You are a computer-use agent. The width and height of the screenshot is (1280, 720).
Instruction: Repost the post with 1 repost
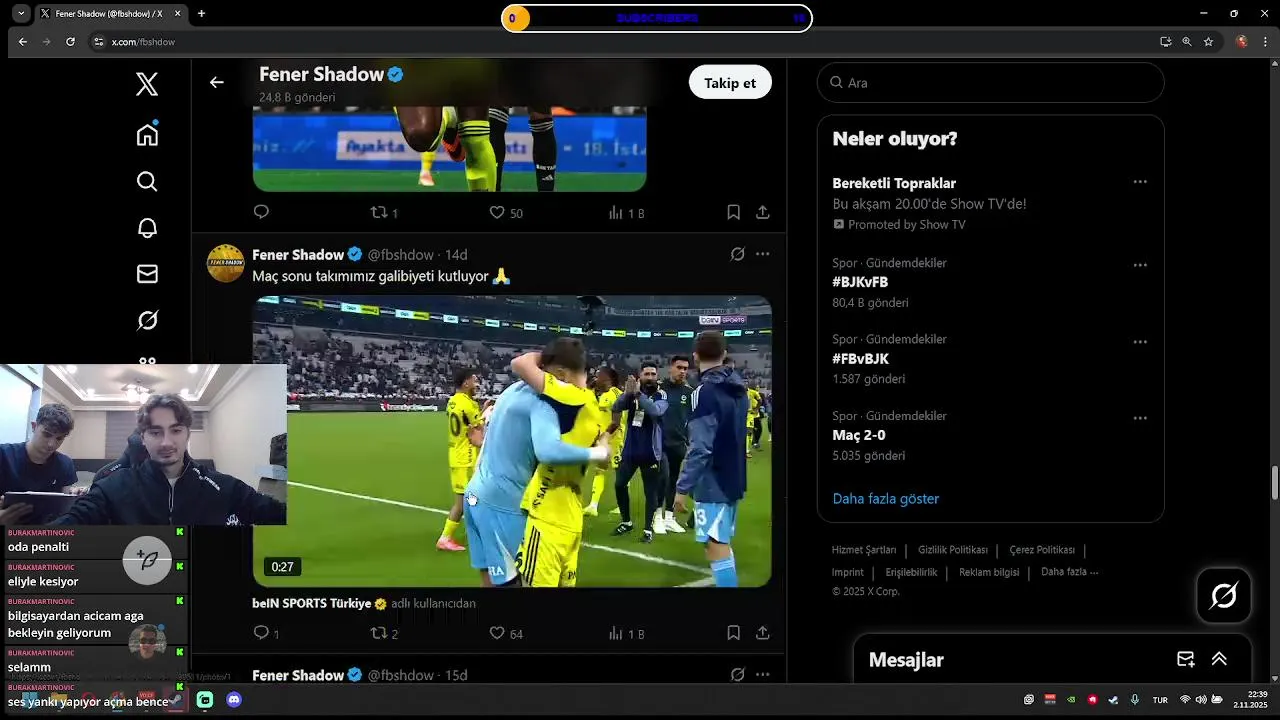click(x=384, y=212)
